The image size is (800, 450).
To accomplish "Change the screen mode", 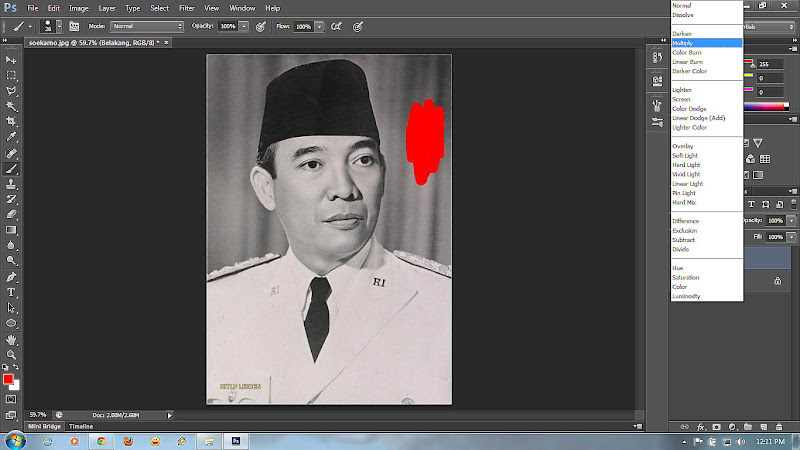I will (11, 415).
